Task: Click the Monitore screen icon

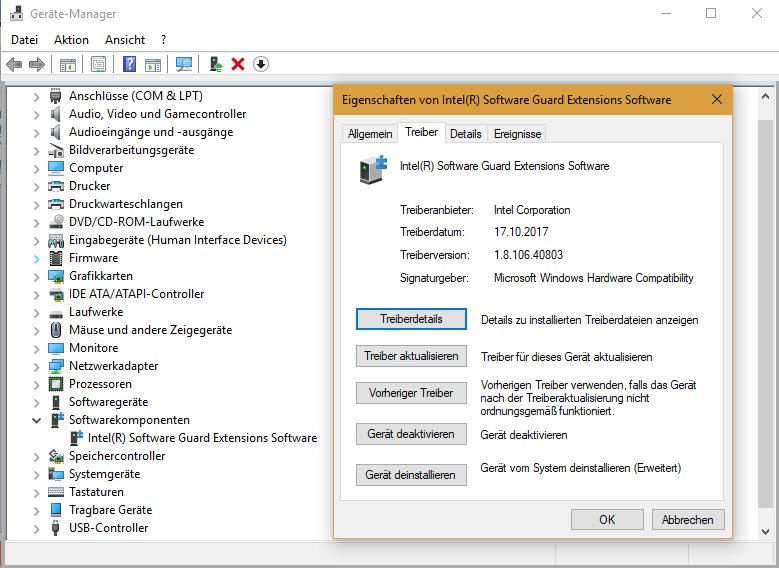Action: (56, 348)
